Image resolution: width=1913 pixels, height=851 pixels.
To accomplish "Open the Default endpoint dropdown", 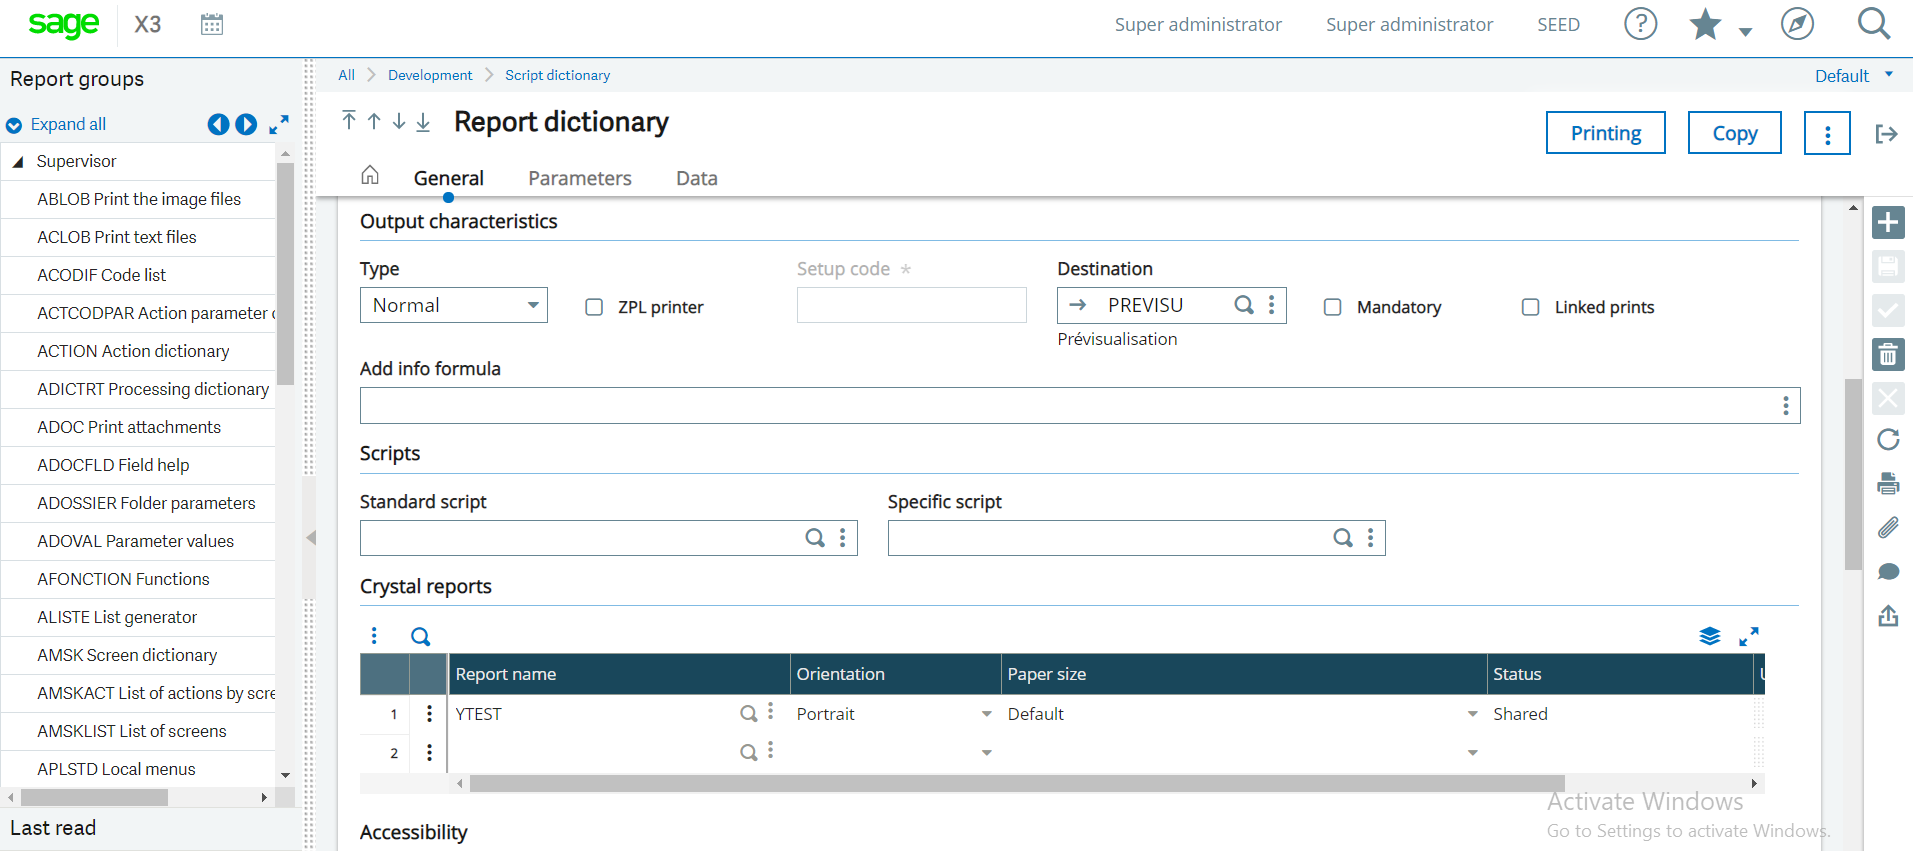I will click(1855, 76).
